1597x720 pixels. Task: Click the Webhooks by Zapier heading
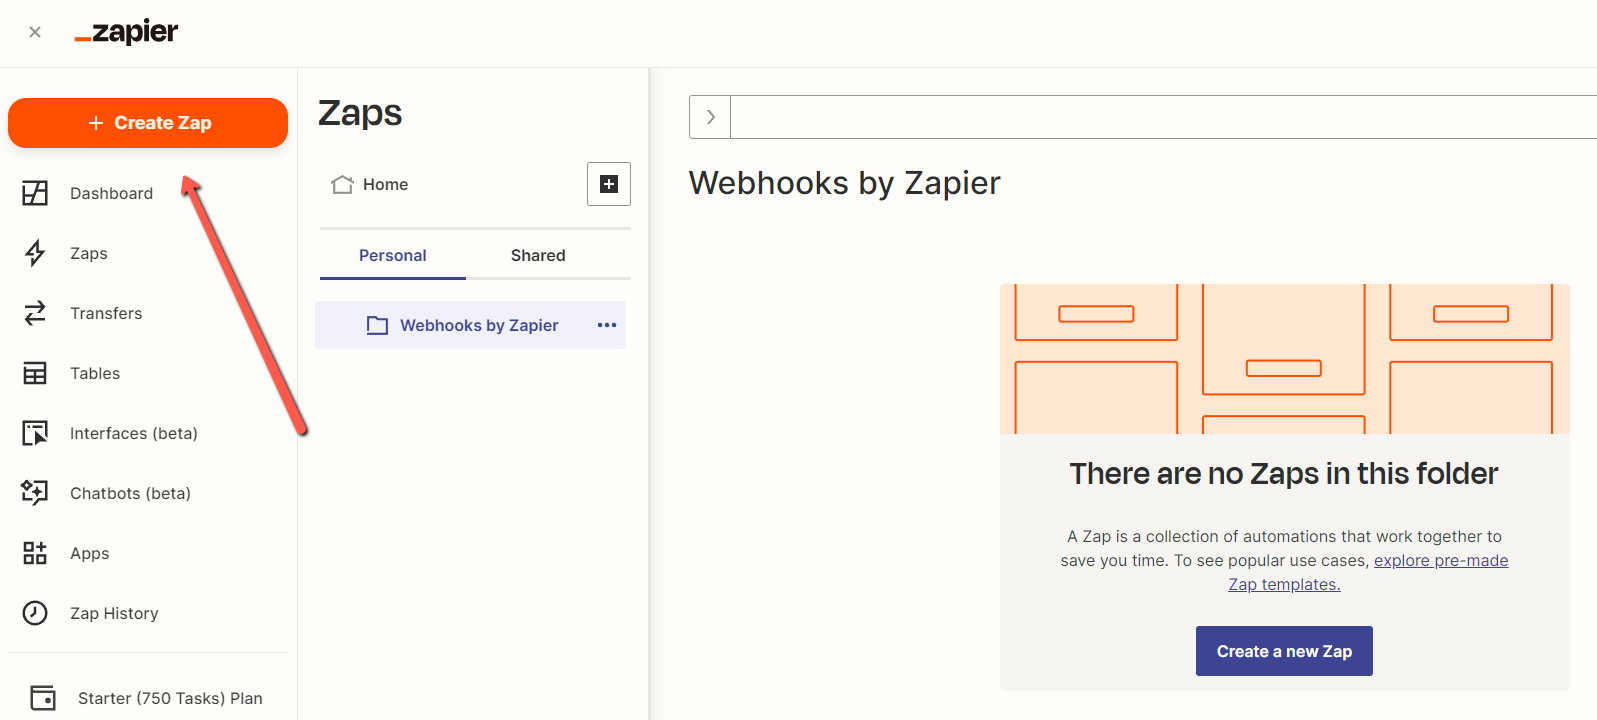click(844, 183)
